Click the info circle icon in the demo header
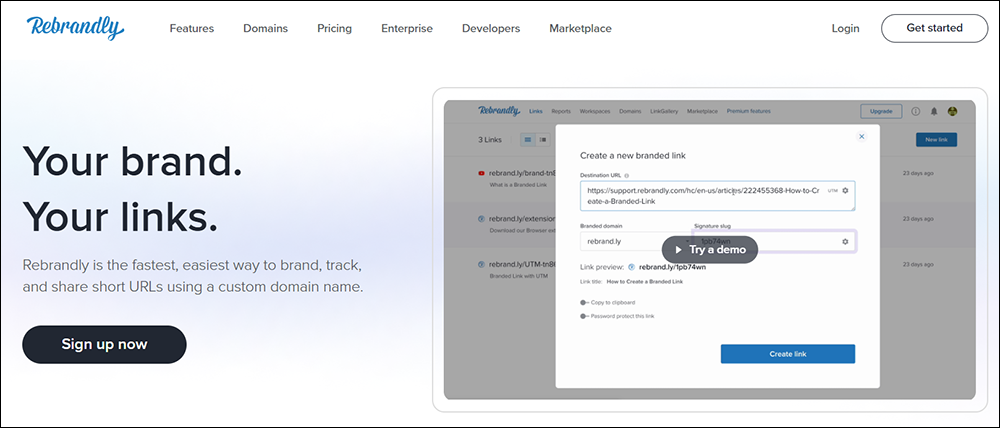 (x=916, y=111)
